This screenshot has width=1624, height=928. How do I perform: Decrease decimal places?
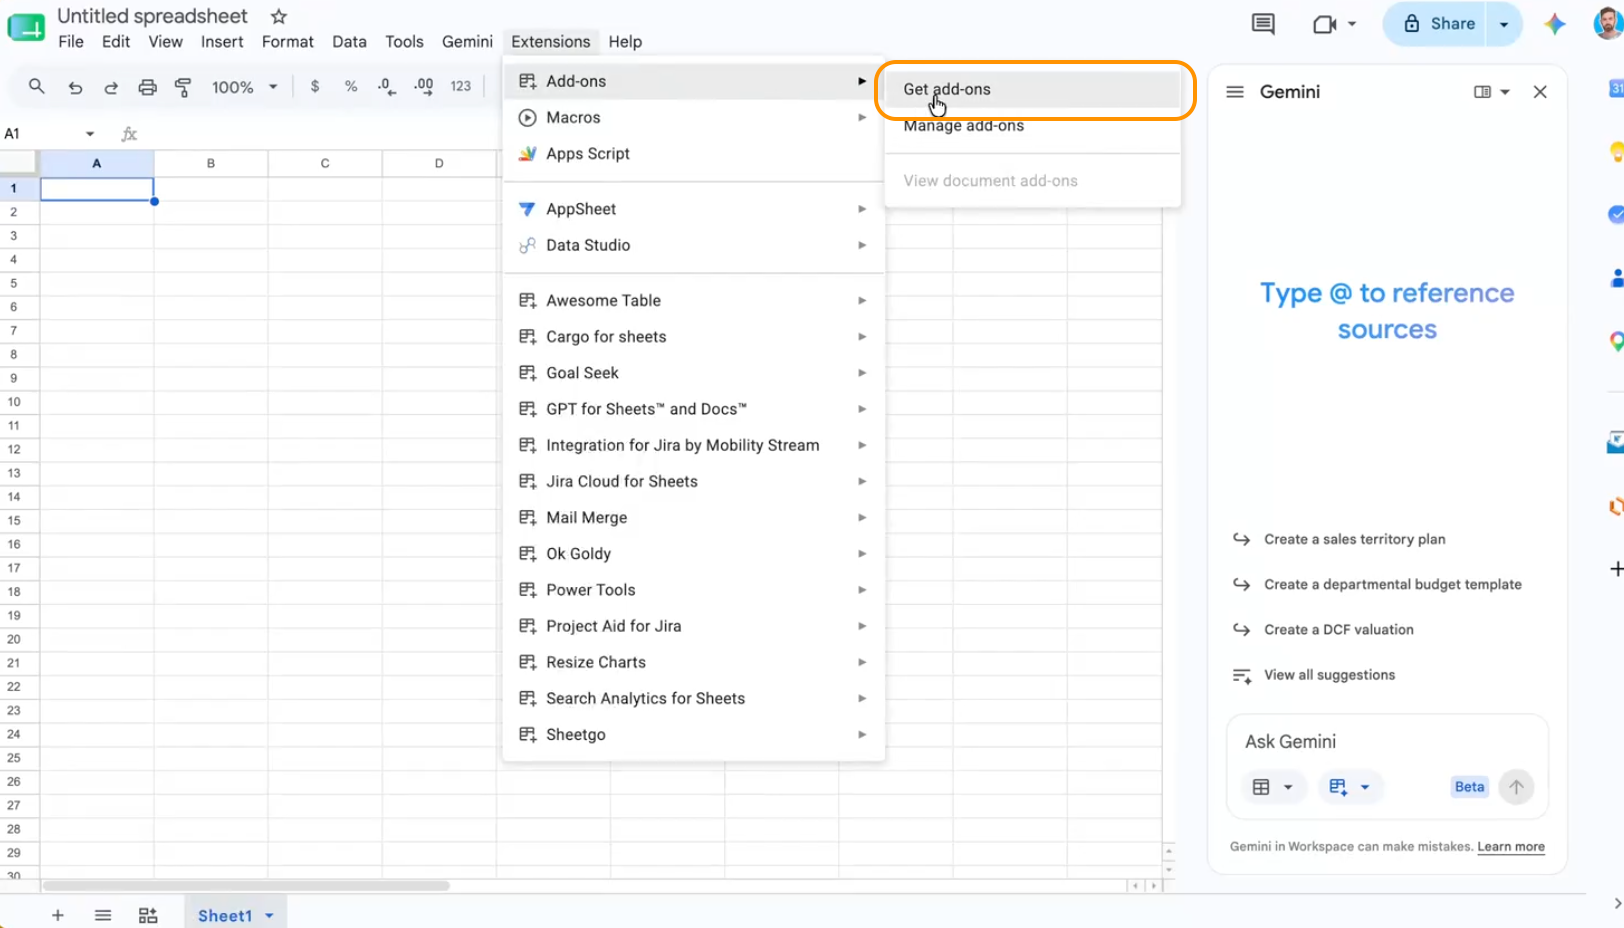[387, 87]
